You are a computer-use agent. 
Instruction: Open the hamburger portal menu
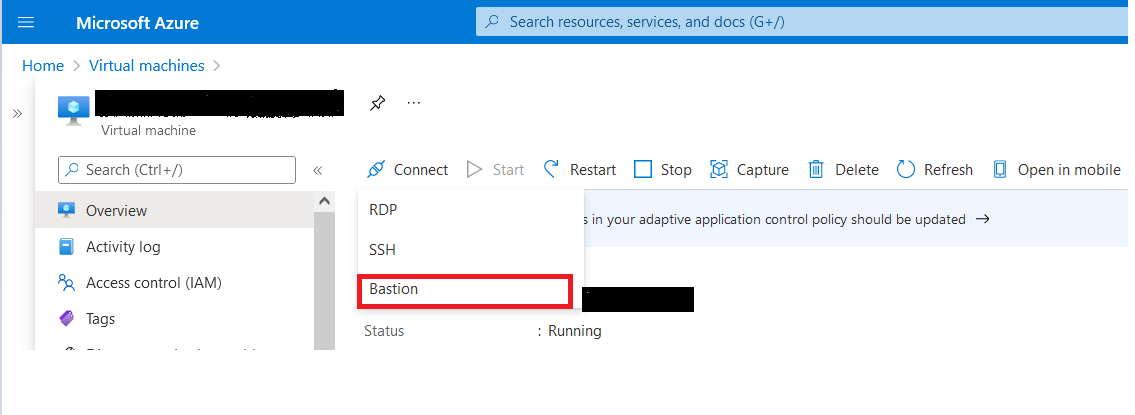pyautogui.click(x=27, y=22)
